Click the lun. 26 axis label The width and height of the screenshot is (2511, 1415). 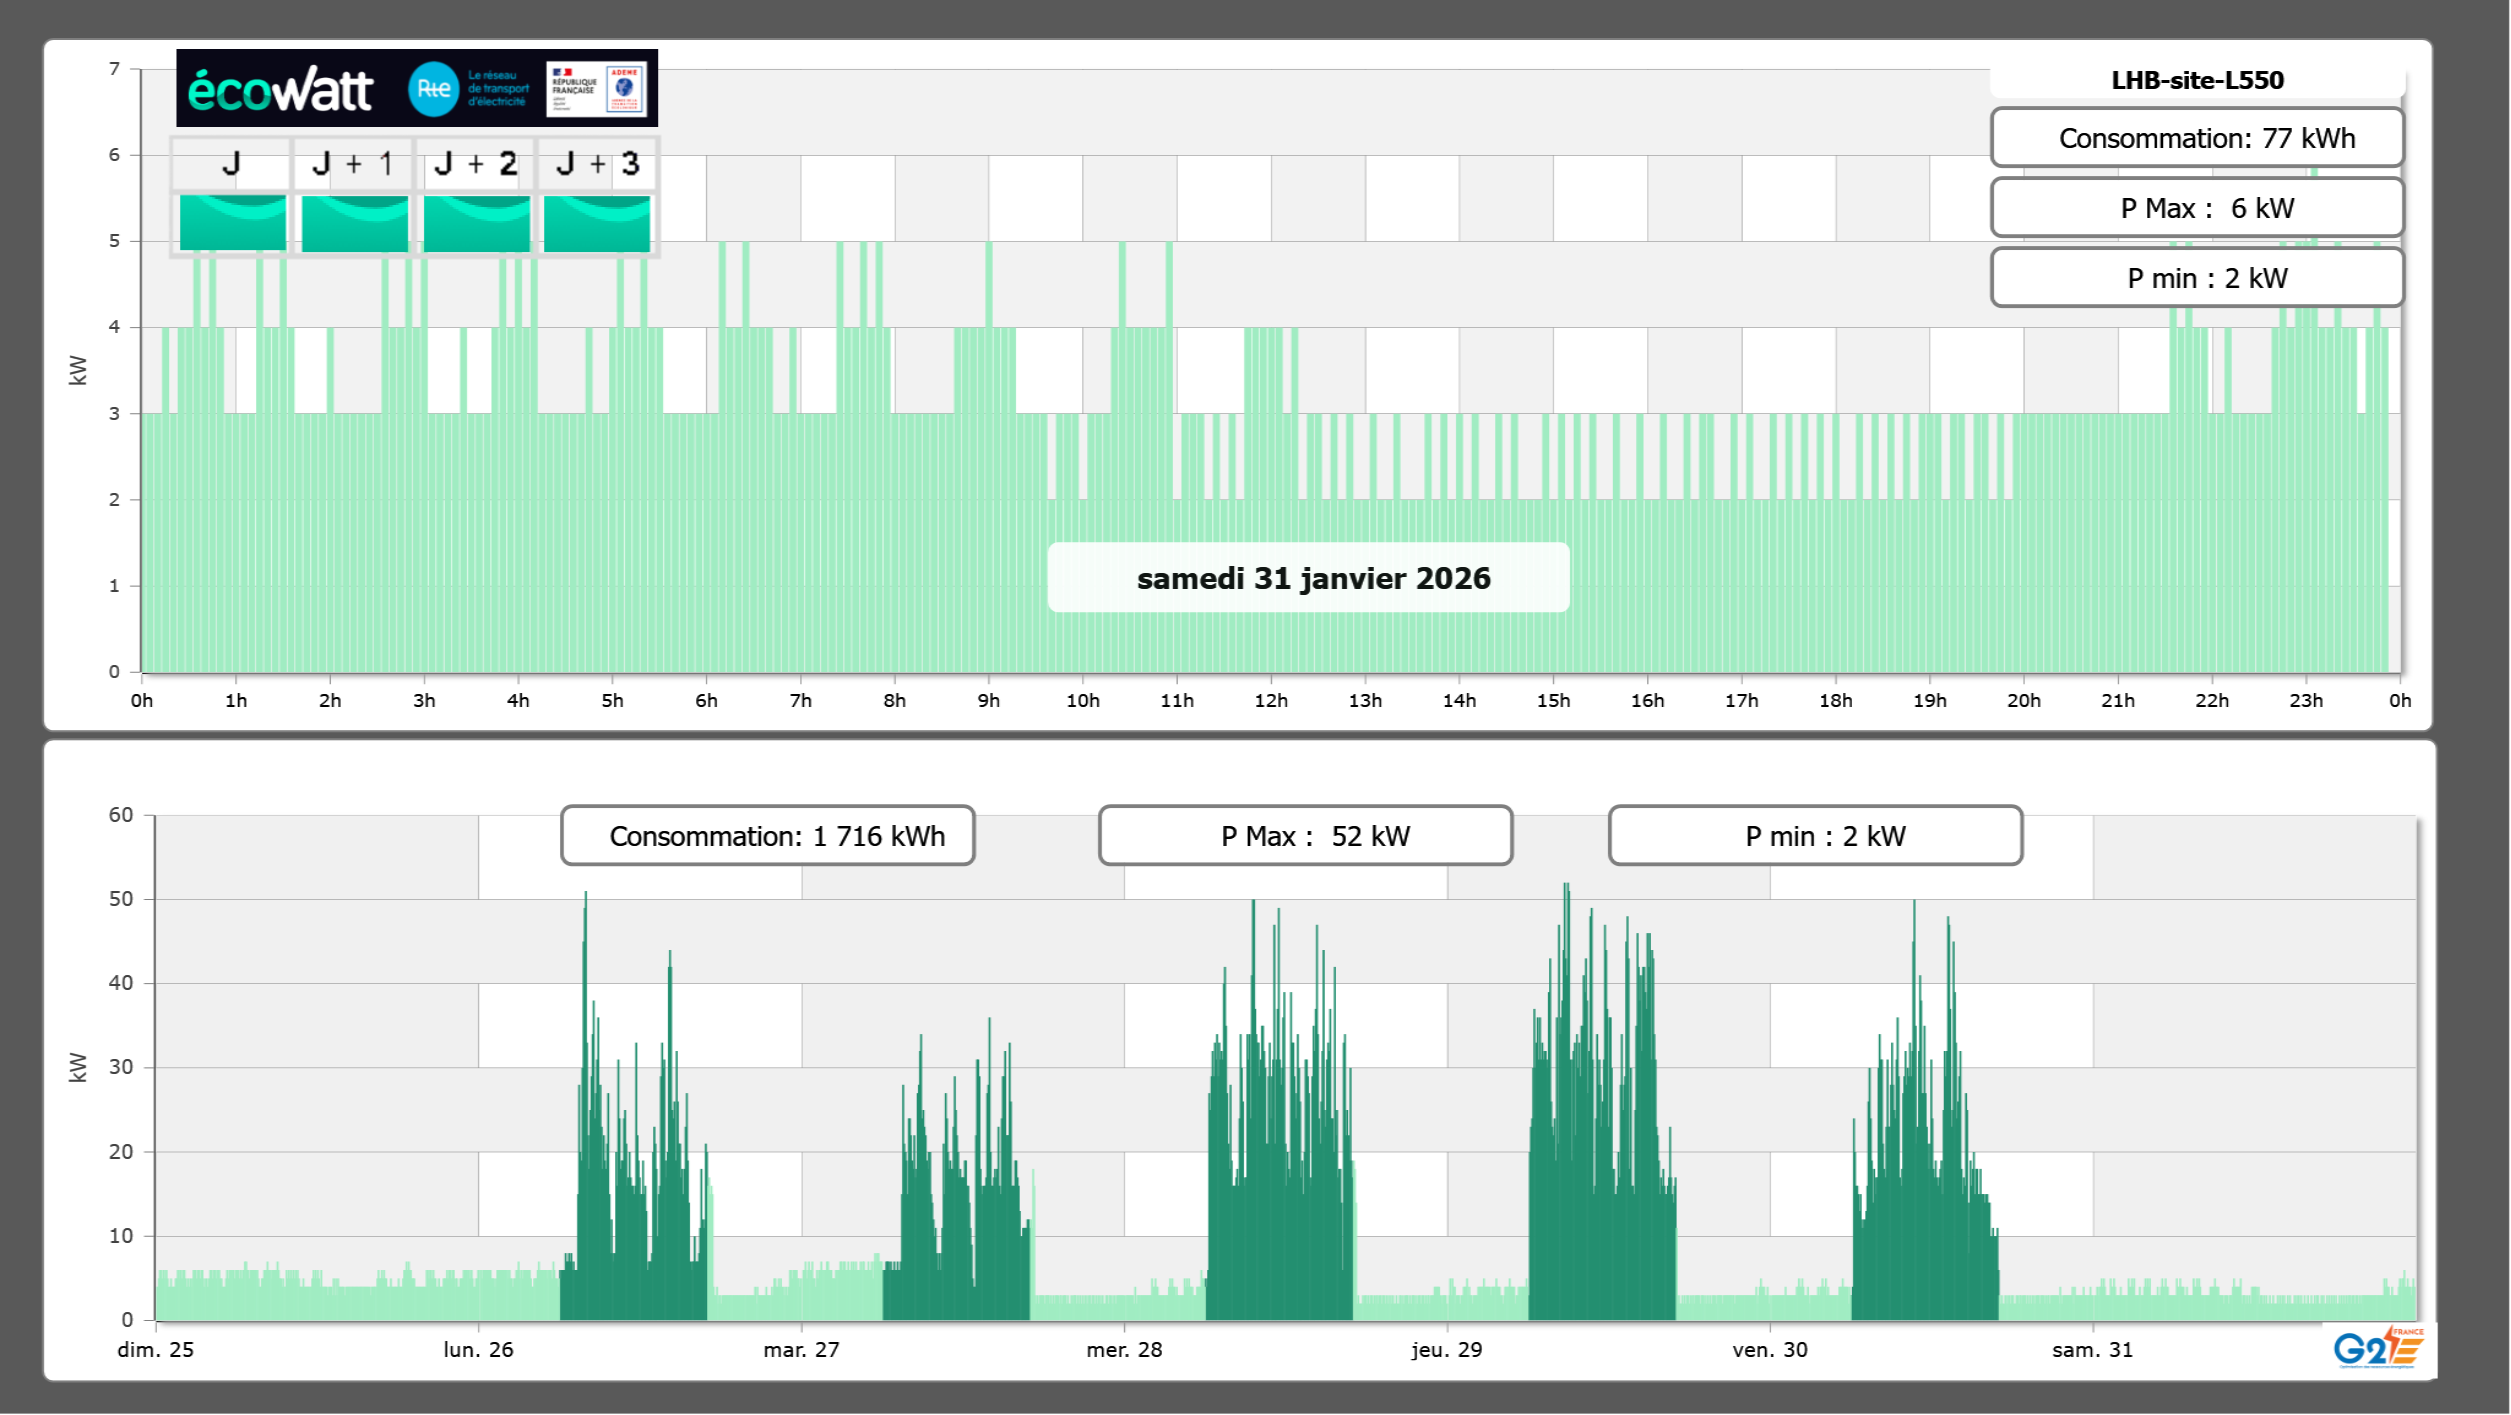click(478, 1350)
